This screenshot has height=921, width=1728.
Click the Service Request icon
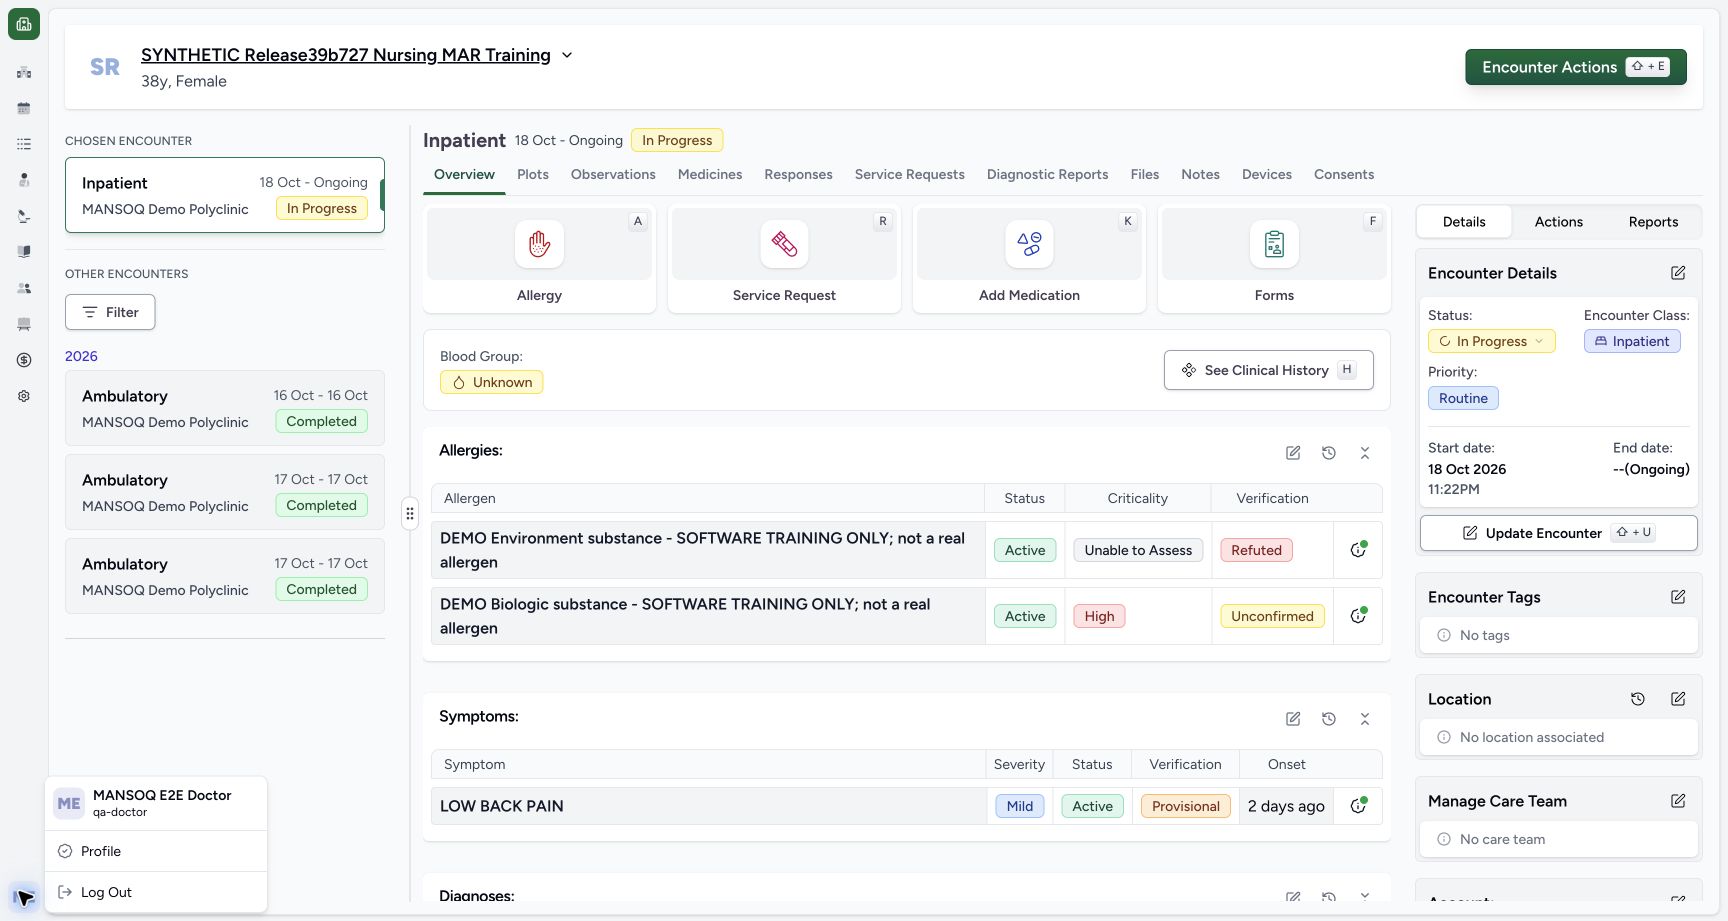pyautogui.click(x=784, y=244)
